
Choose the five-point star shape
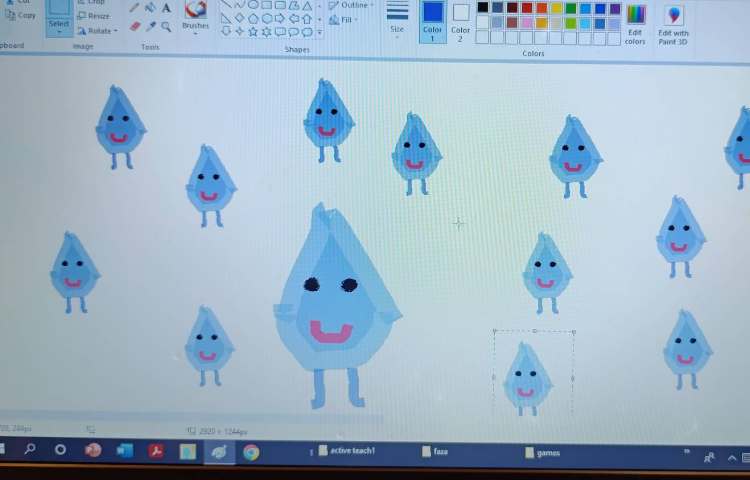(x=252, y=32)
